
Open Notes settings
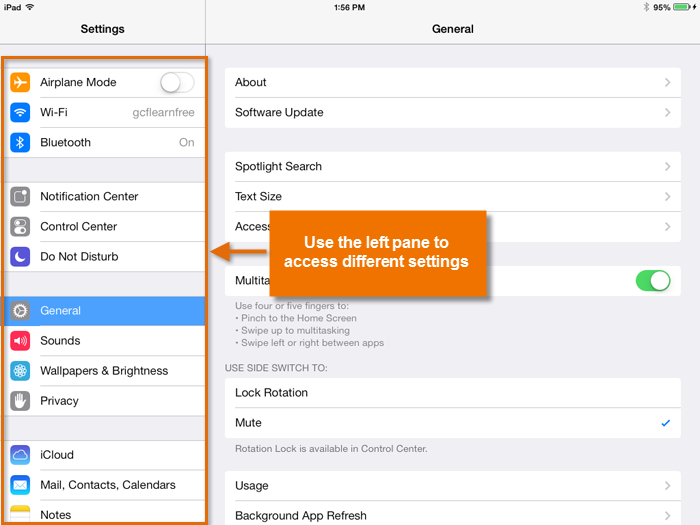(x=105, y=512)
